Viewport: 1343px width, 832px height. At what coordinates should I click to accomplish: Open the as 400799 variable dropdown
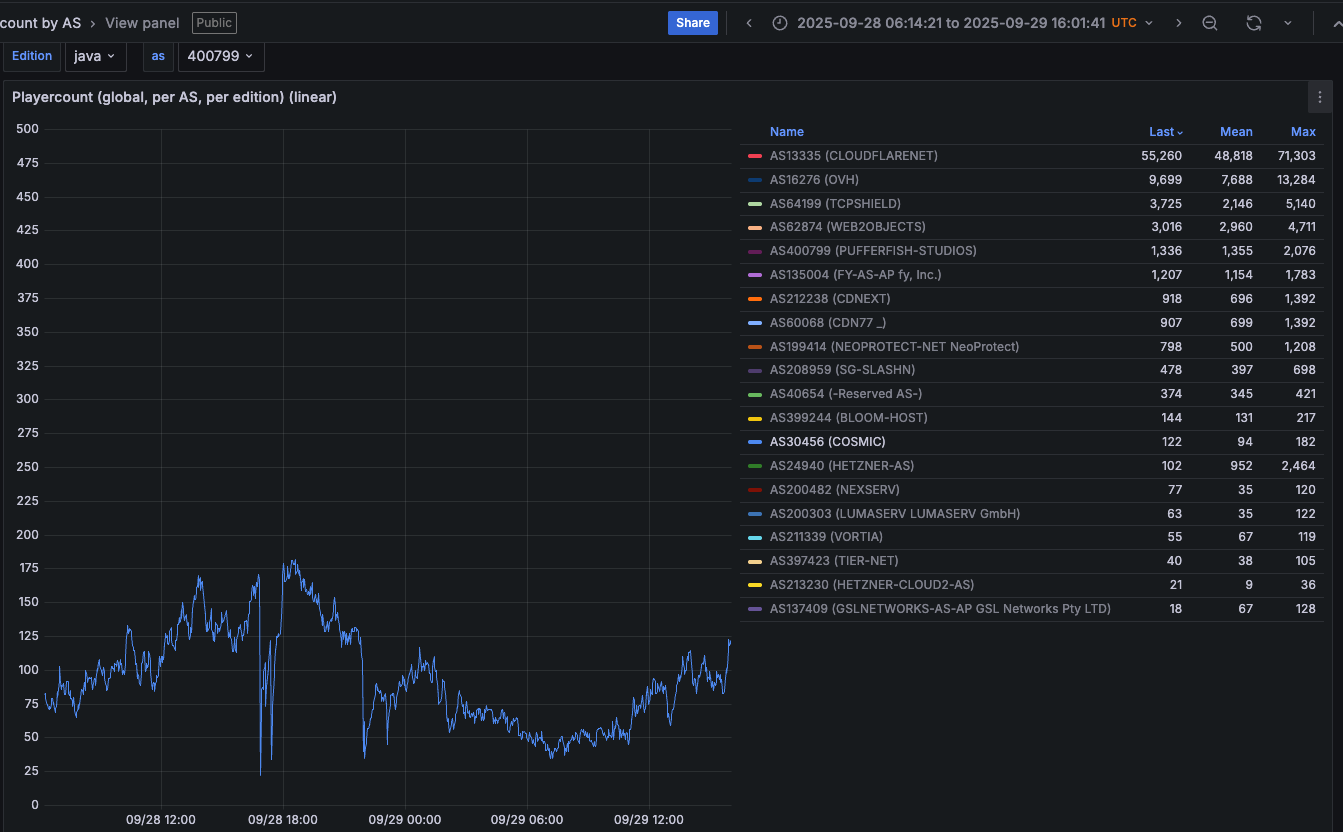point(221,56)
